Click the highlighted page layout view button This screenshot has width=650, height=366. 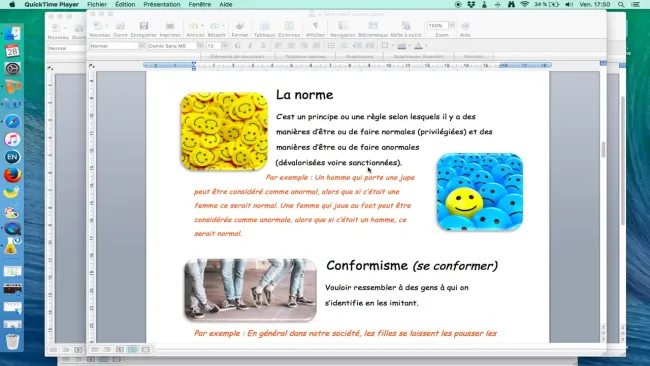coord(132,349)
